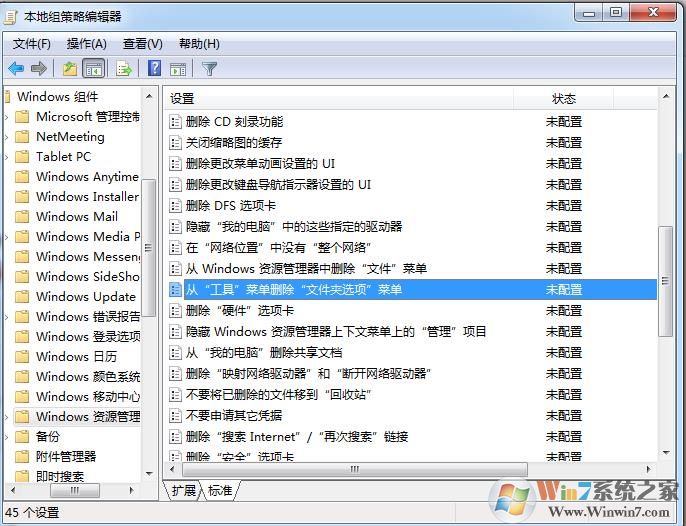Open the 查看(V) menu
This screenshot has height=526, width=686.
coord(143,44)
